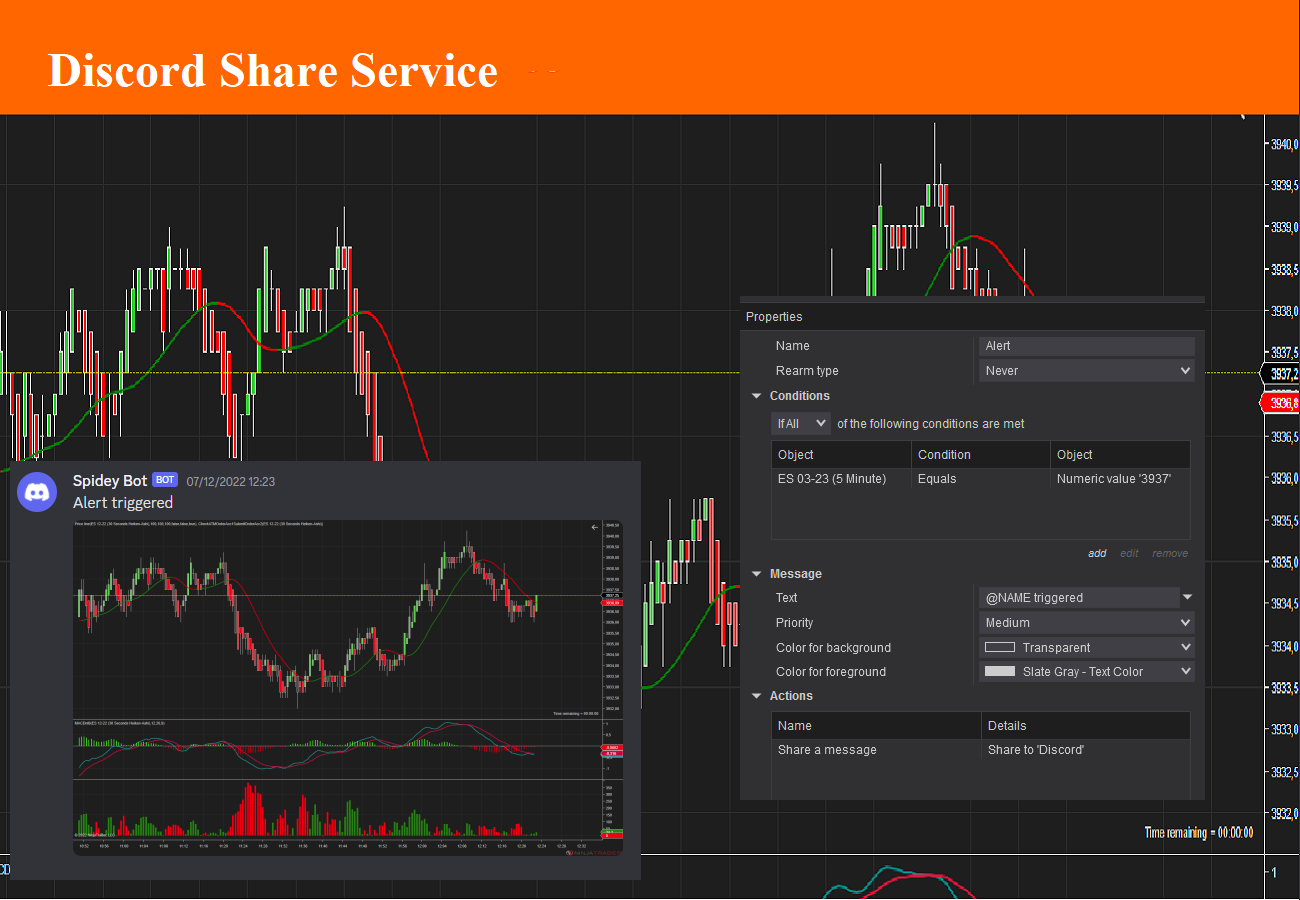Open the Priority dropdown showing Medium
The image size is (1300, 900).
pos(1087,623)
